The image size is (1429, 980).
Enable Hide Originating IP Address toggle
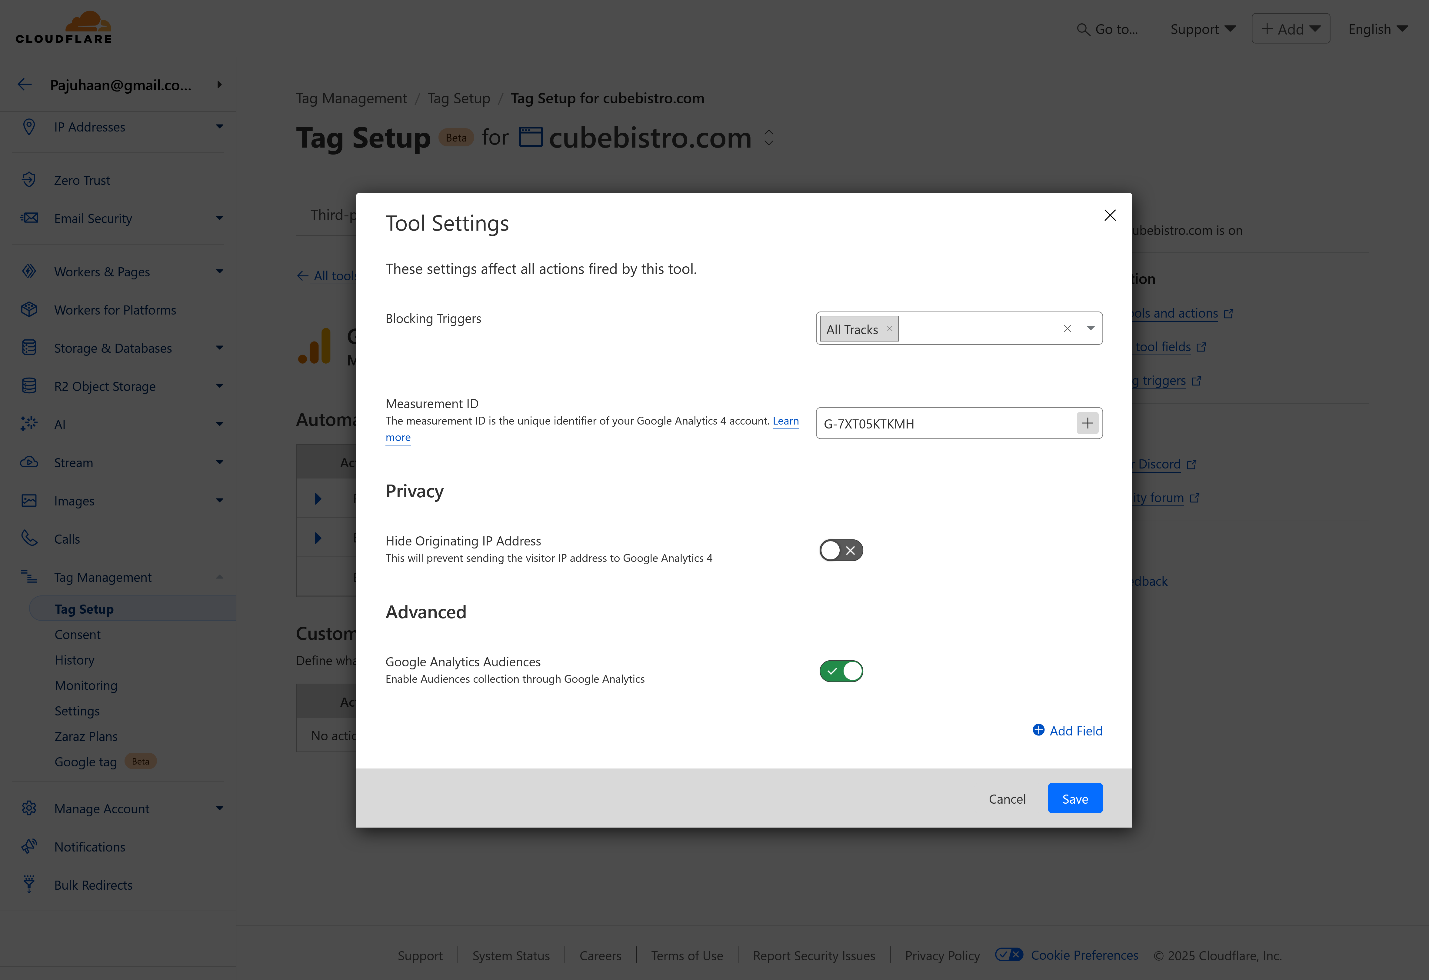click(x=841, y=550)
